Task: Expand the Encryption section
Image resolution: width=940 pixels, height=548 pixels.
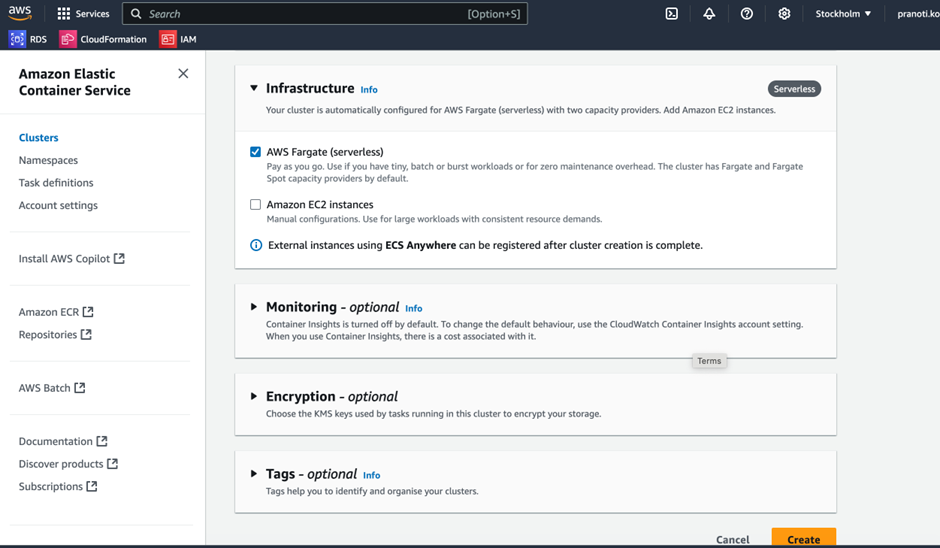Action: (254, 396)
